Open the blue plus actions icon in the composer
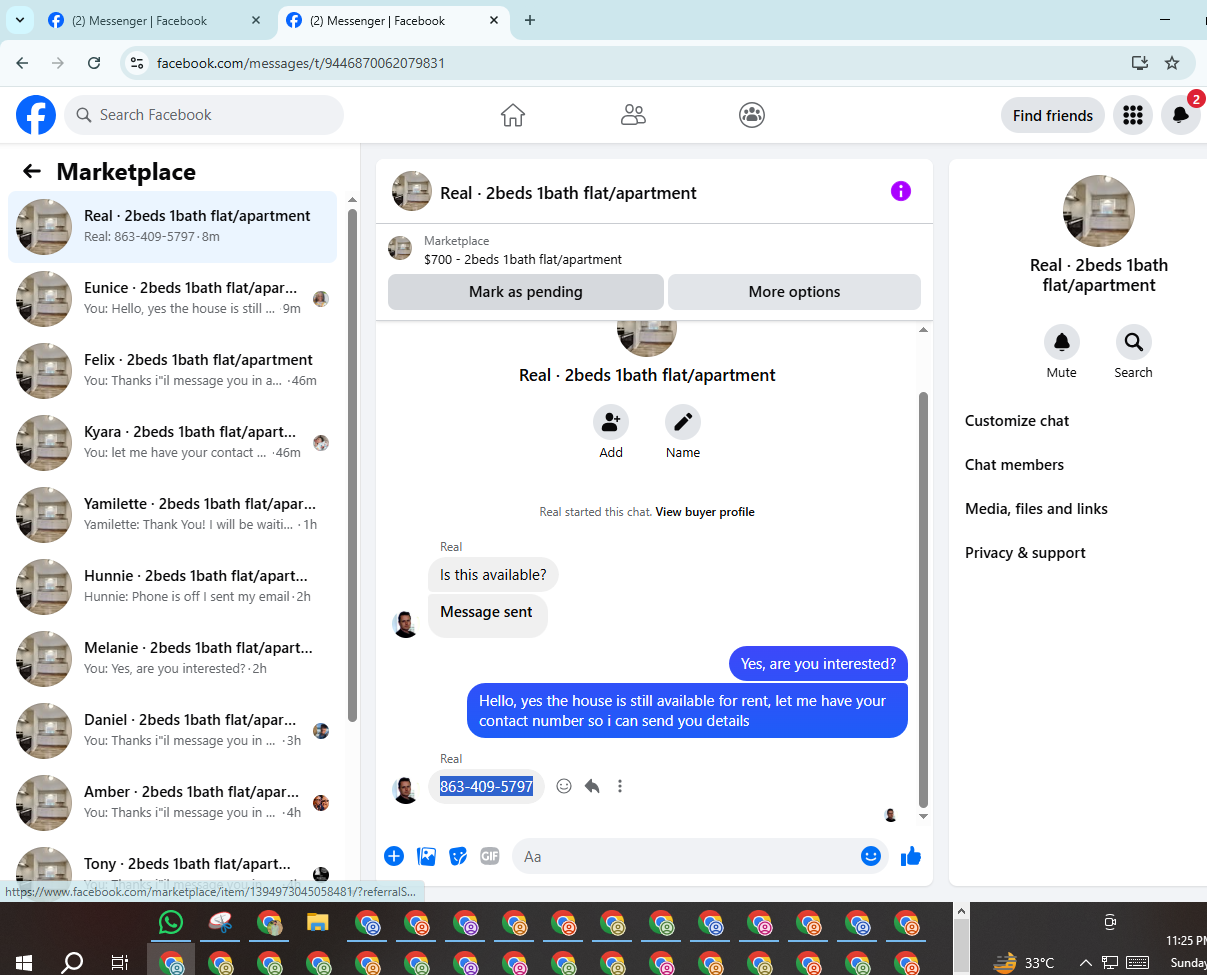 [x=394, y=856]
